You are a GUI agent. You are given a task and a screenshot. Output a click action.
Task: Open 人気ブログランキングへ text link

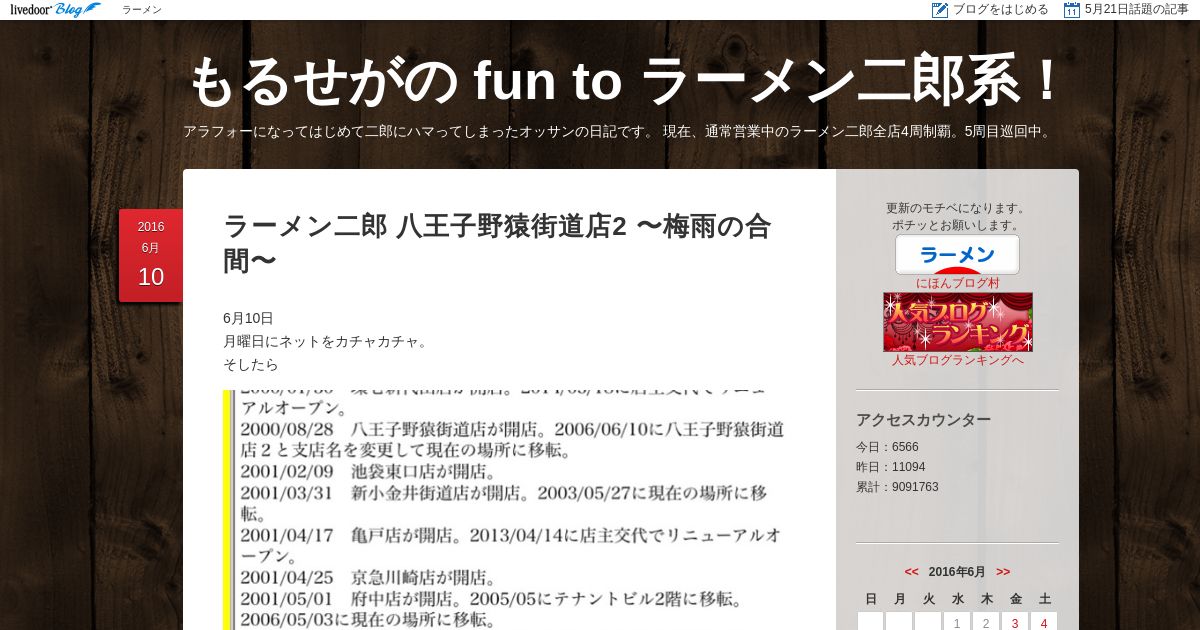(x=958, y=360)
